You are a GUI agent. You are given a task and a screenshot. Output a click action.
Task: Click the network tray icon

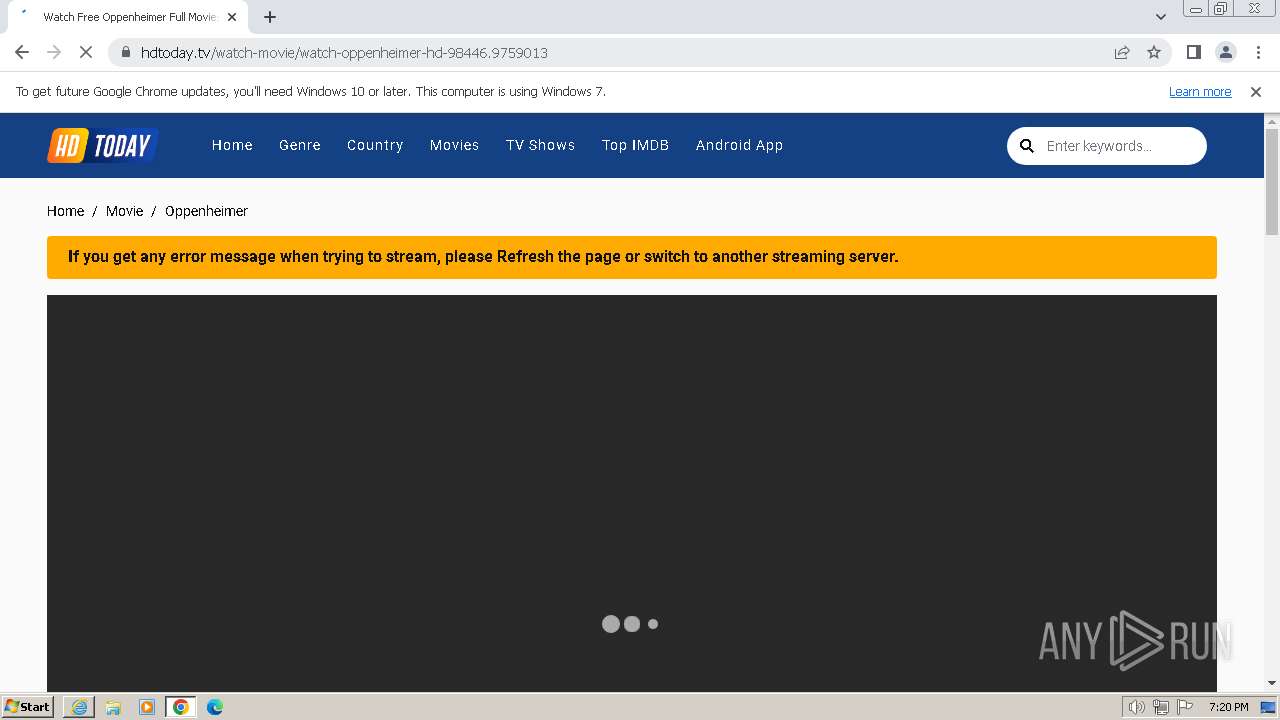click(1161, 707)
